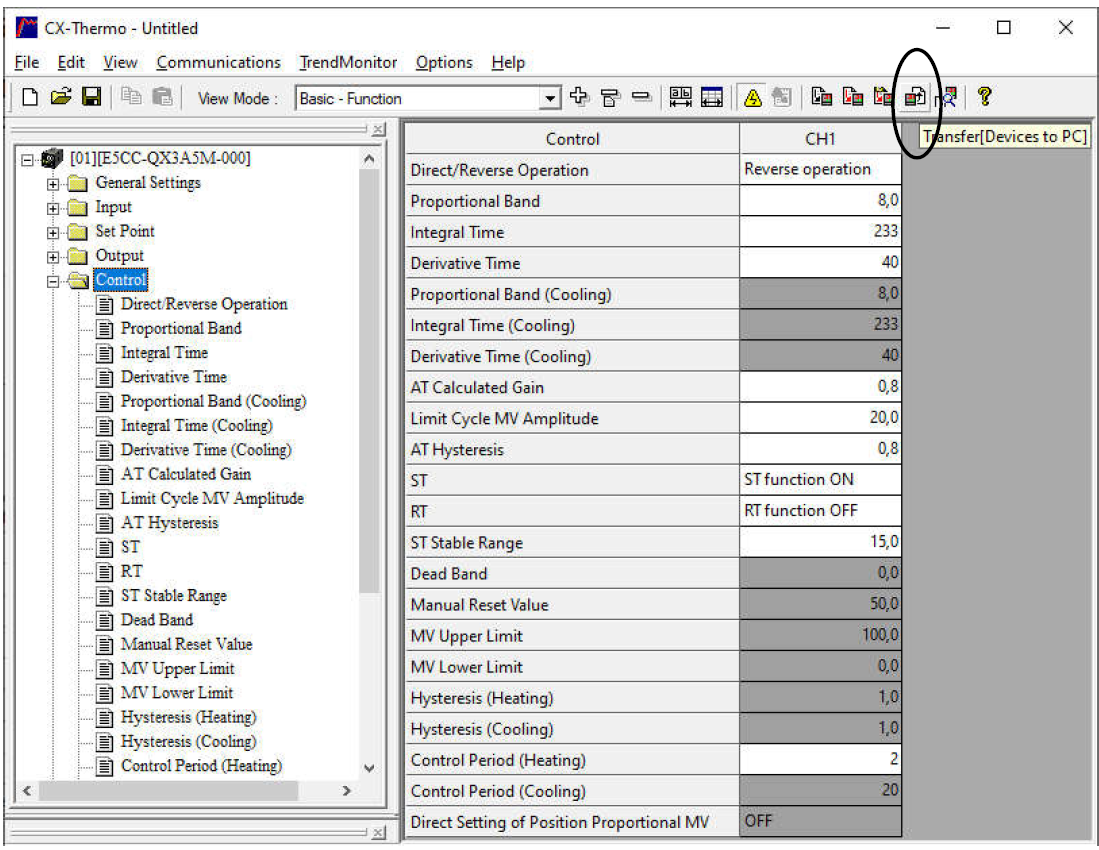Click the AT Hysteresis value 0,8 cell
This screenshot has width=1099, height=850.
[x=820, y=449]
